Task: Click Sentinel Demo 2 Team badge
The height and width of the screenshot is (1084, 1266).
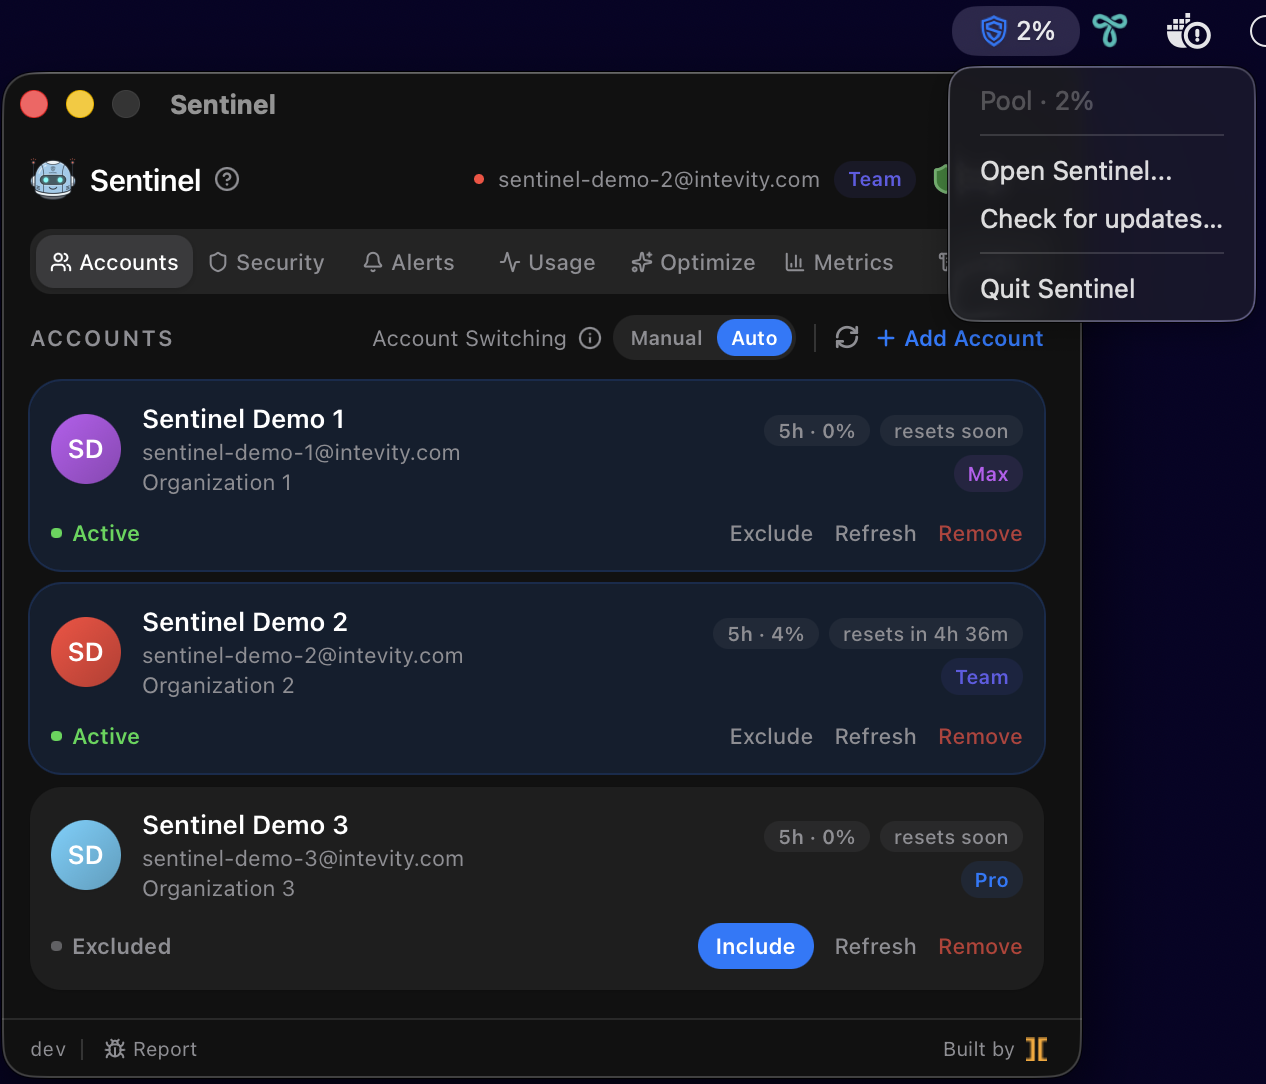Action: tap(981, 677)
